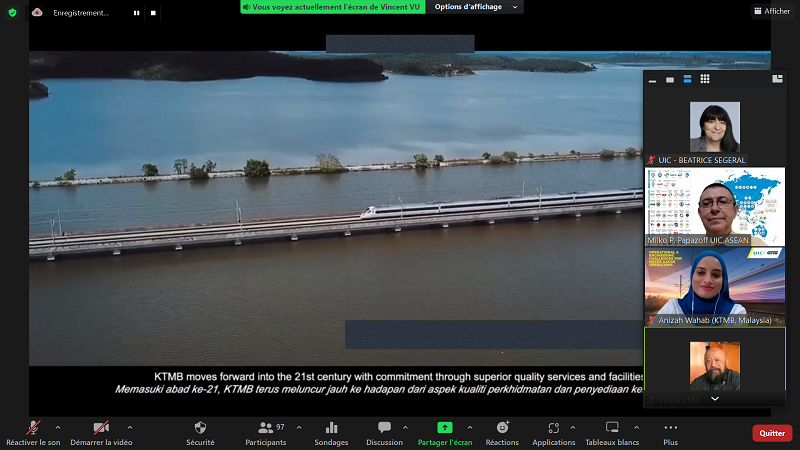Open the Sécurité shield icon
Viewport: 800px width, 450px height.
(200, 428)
